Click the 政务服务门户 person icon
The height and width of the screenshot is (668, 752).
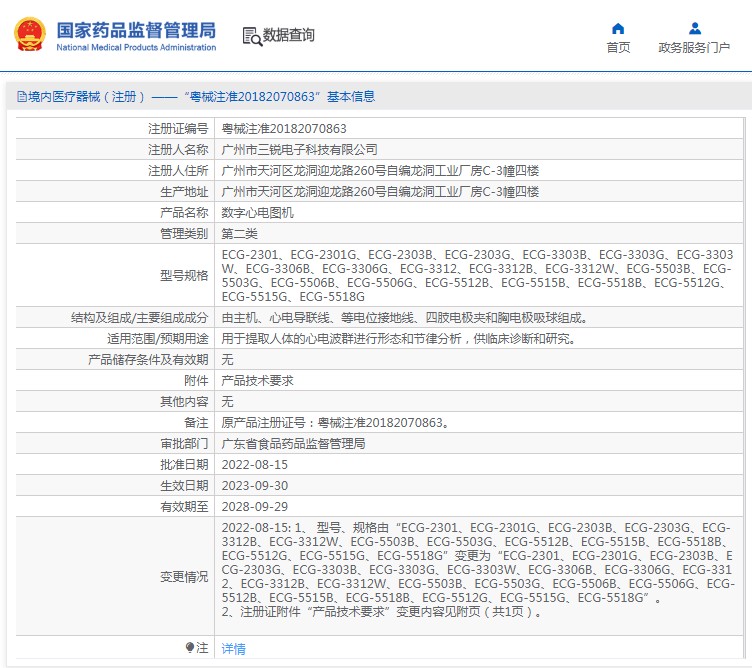pyautogui.click(x=694, y=28)
